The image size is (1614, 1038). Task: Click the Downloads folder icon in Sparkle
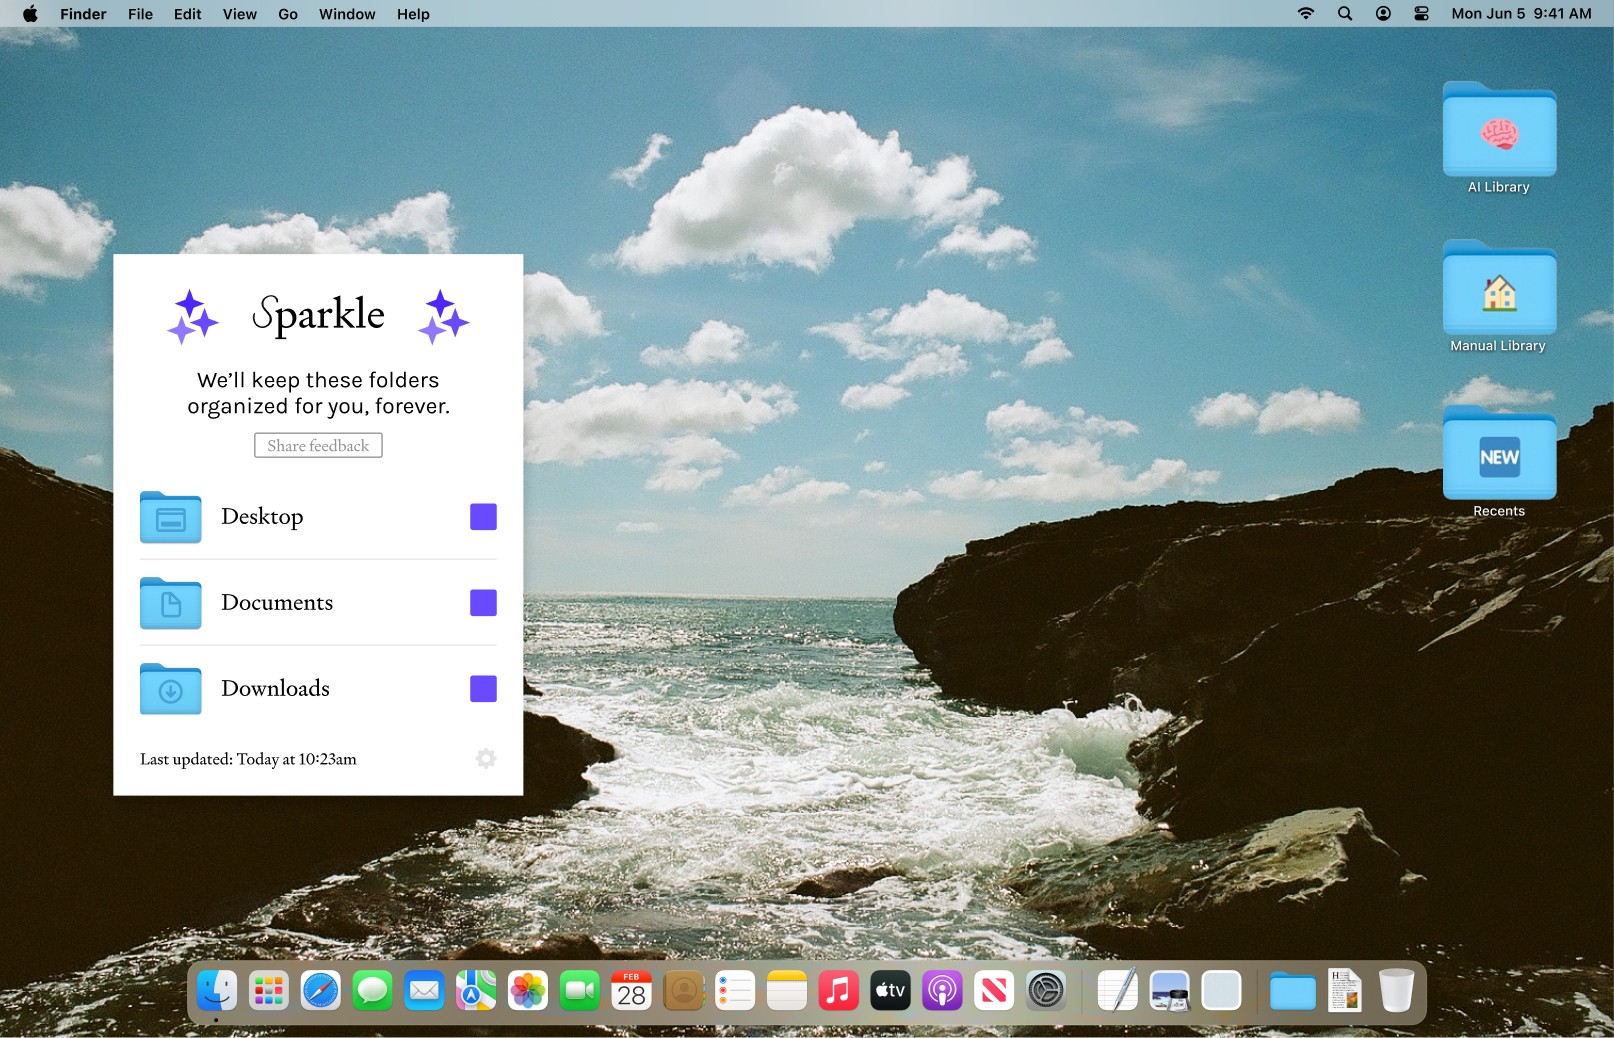click(x=171, y=689)
